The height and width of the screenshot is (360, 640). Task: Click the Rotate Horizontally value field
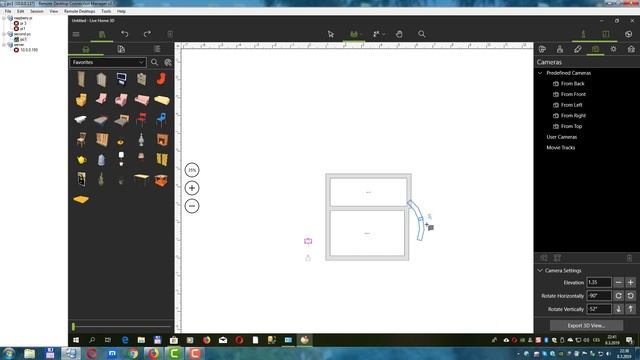(x=599, y=296)
